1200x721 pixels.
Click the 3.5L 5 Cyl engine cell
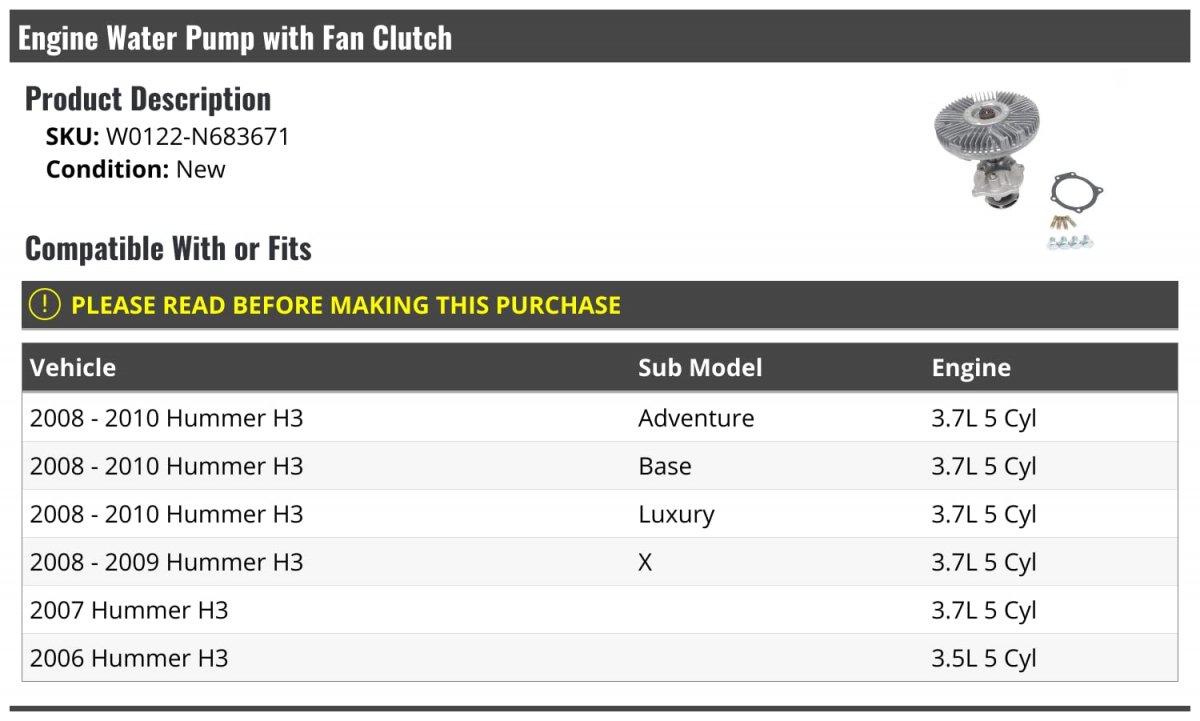(984, 659)
